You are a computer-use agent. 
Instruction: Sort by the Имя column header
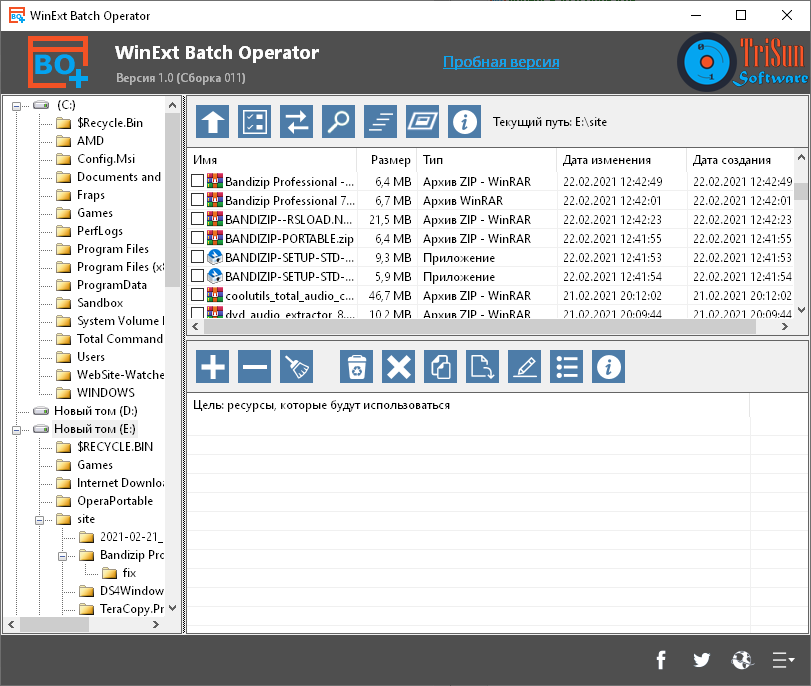click(x=272, y=160)
